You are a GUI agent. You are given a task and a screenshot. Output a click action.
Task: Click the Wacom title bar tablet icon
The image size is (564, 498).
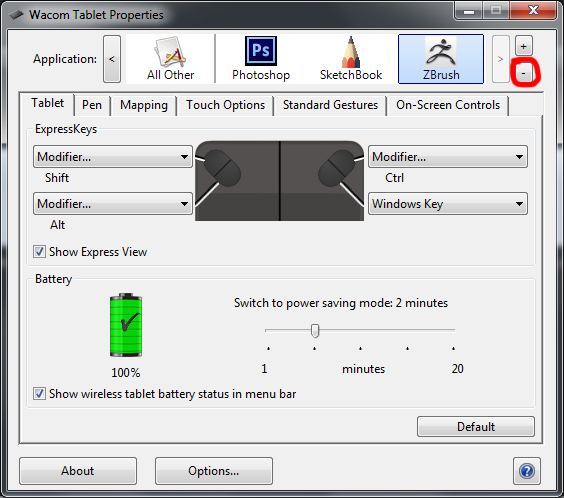click(16, 15)
